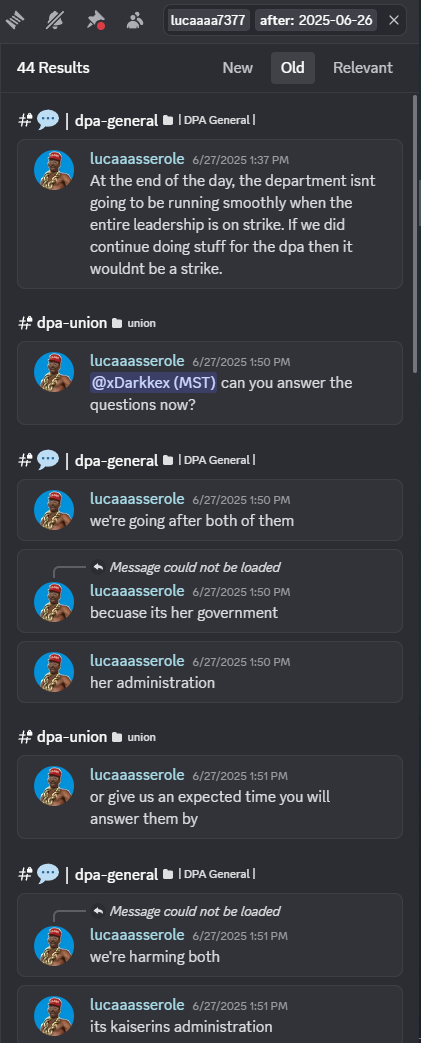
Task: Open the Threads icon in header
Action: 15,21
